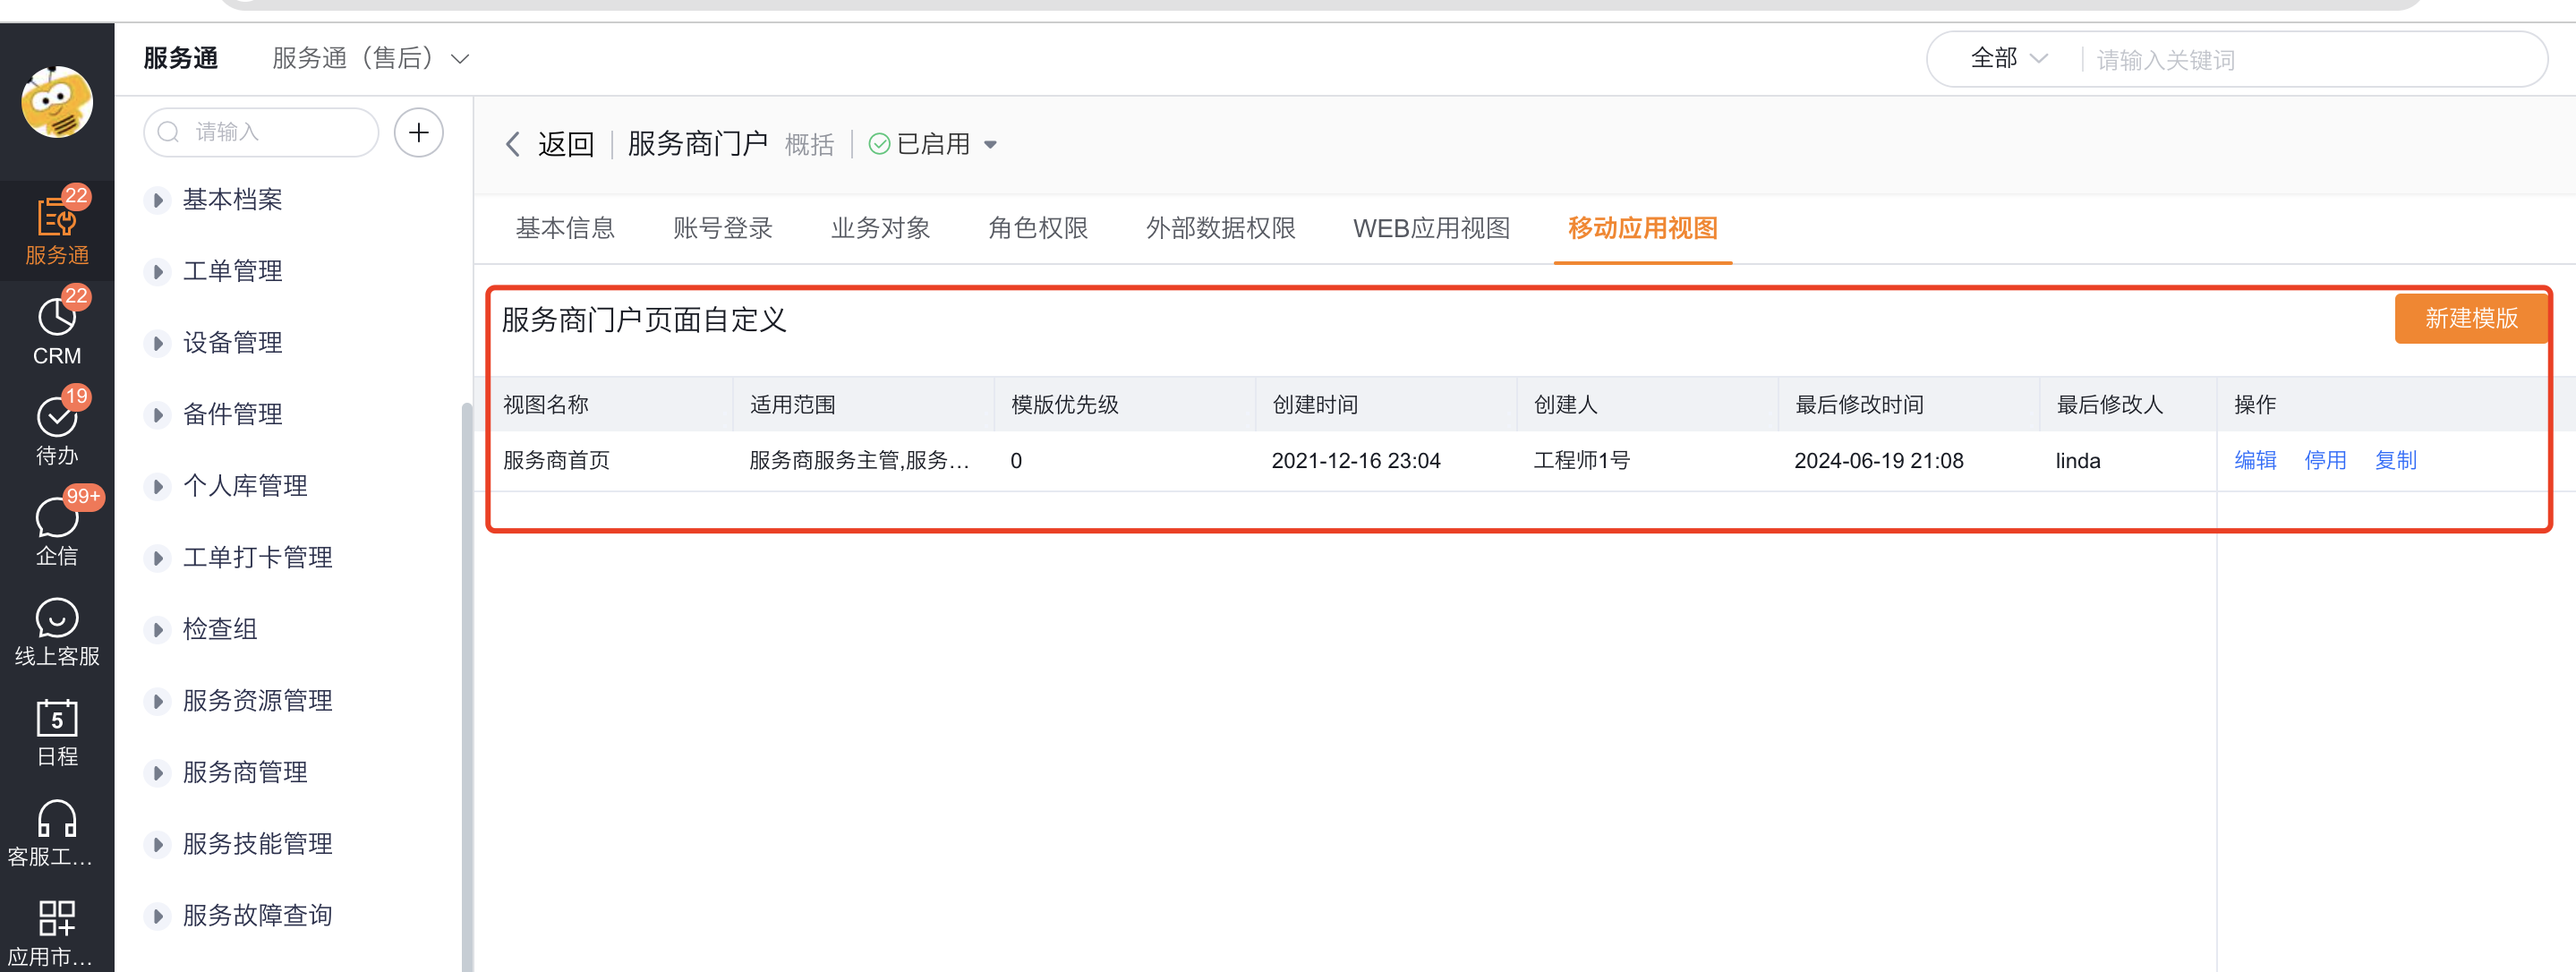Click the 服务通 title in header
This screenshot has height=972, width=2576.
[x=180, y=58]
